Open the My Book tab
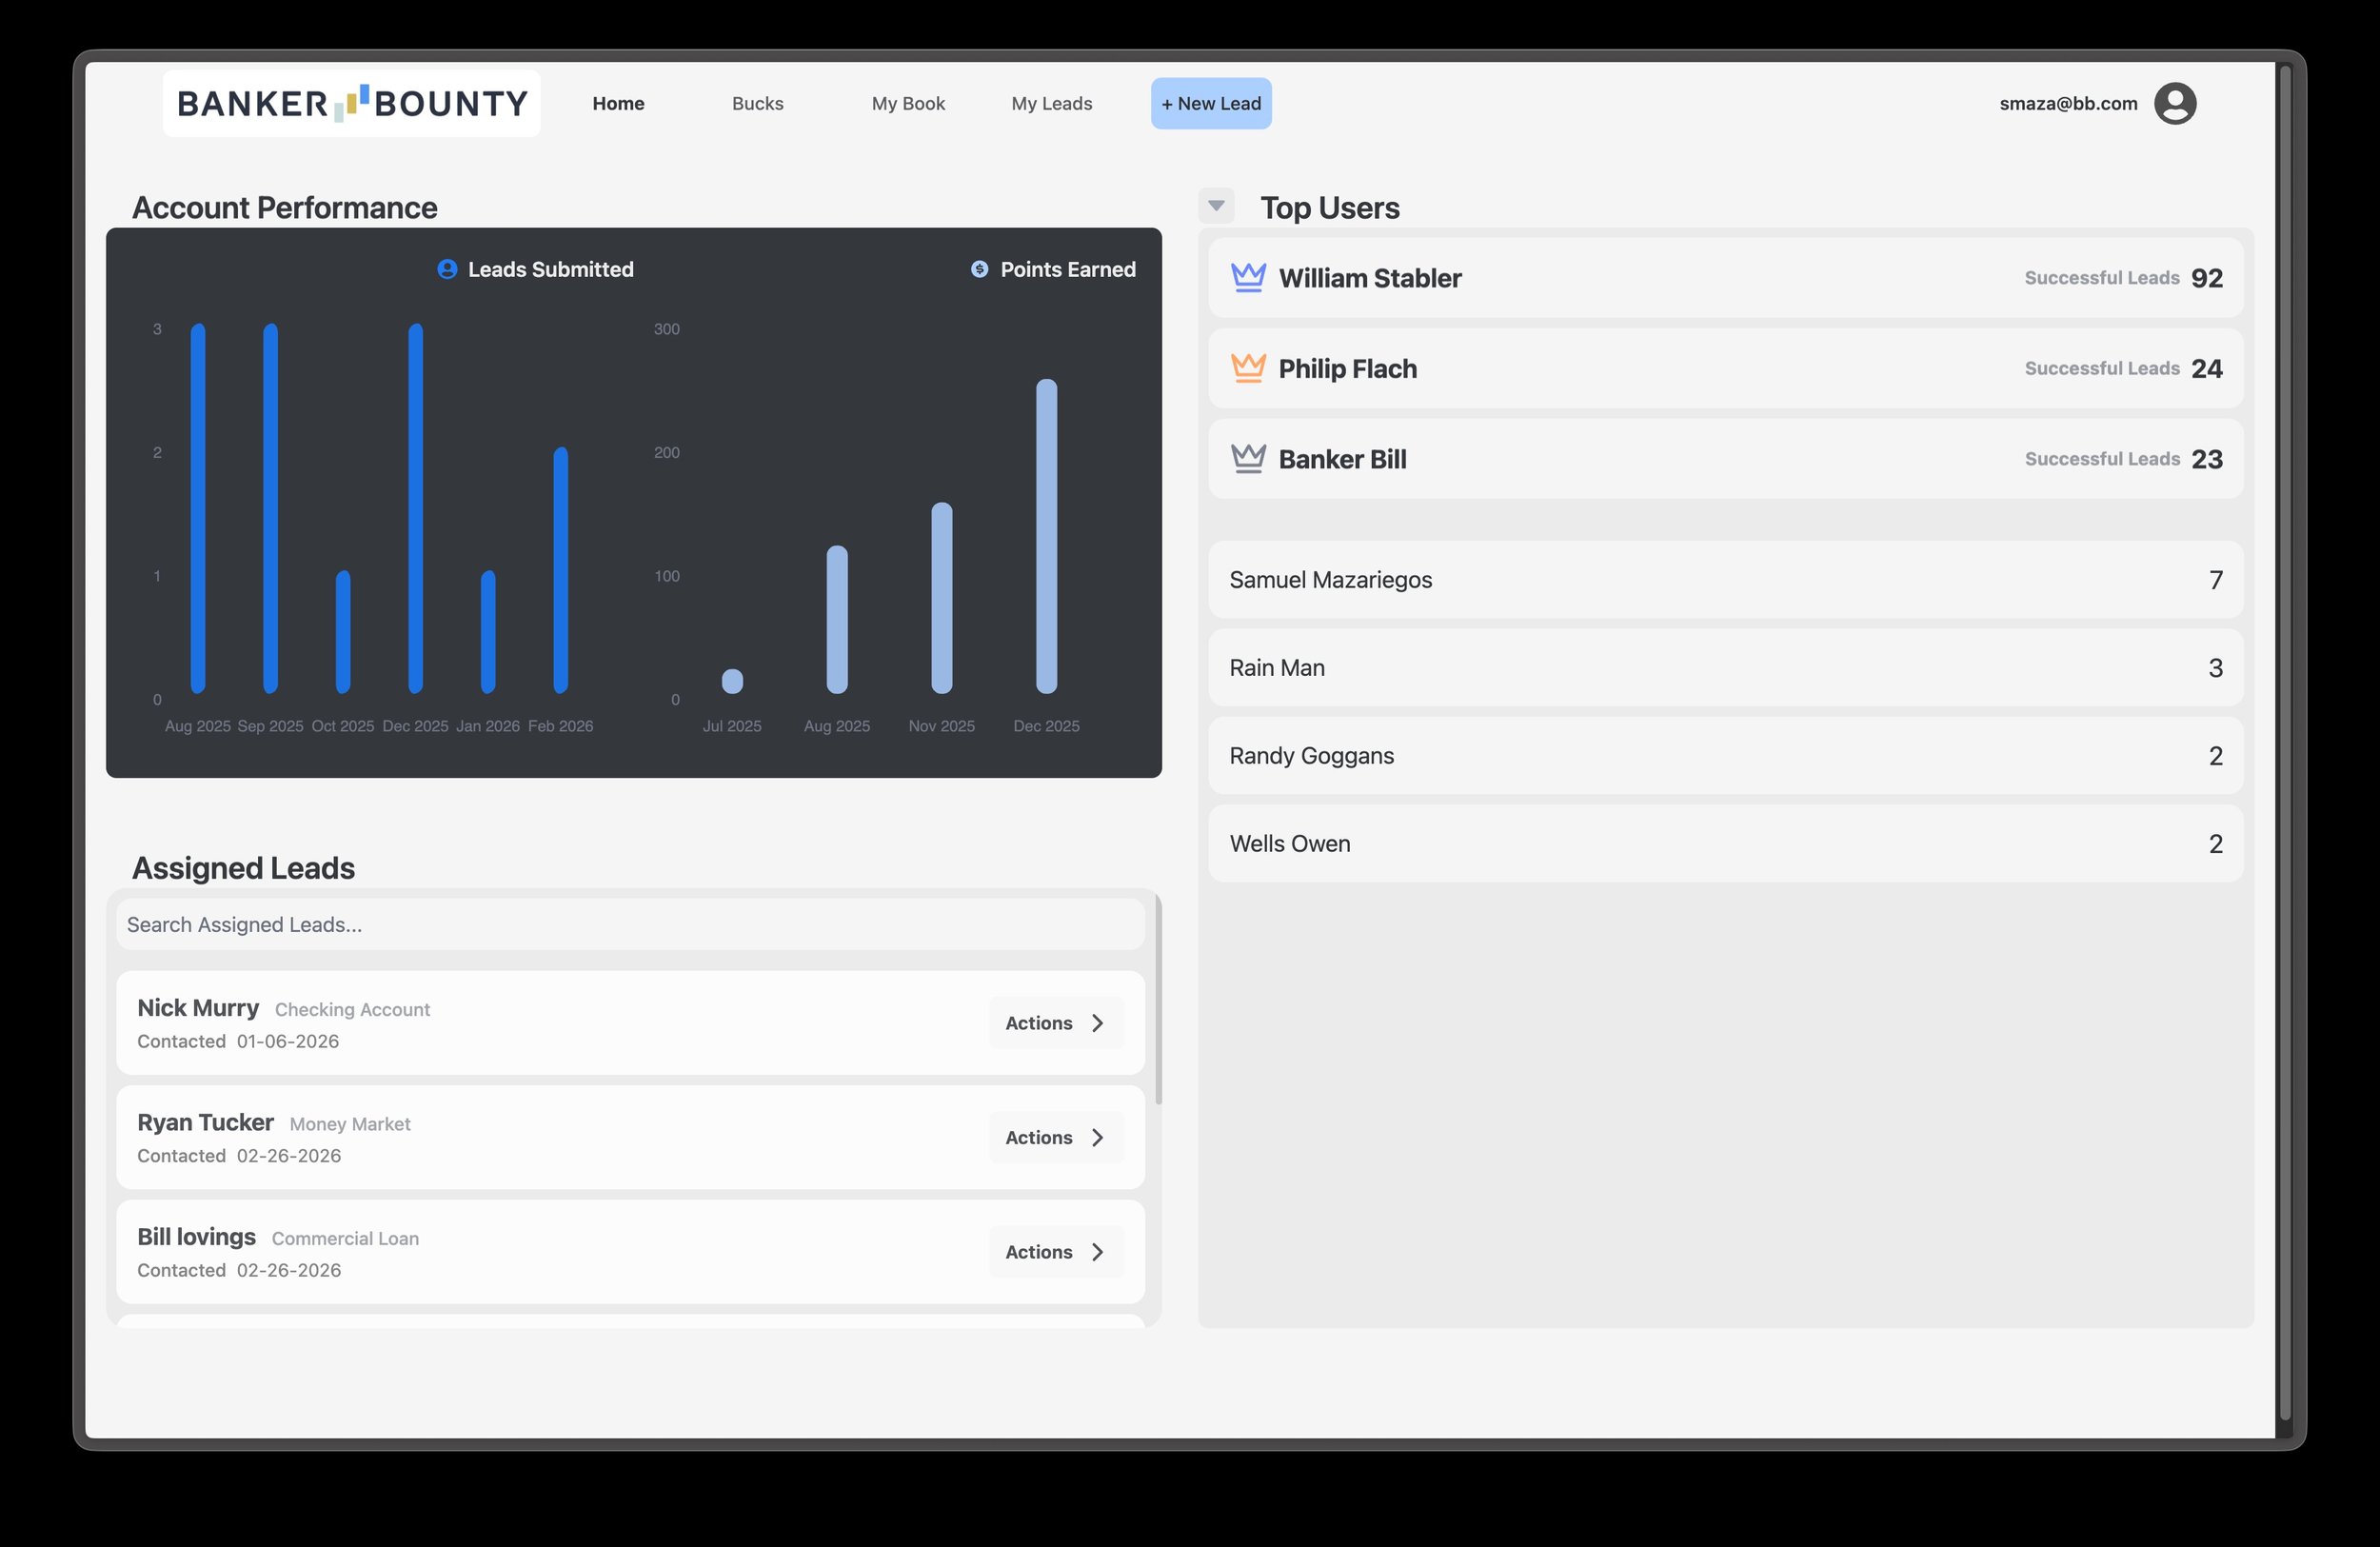Viewport: 2380px width, 1547px height. (907, 104)
